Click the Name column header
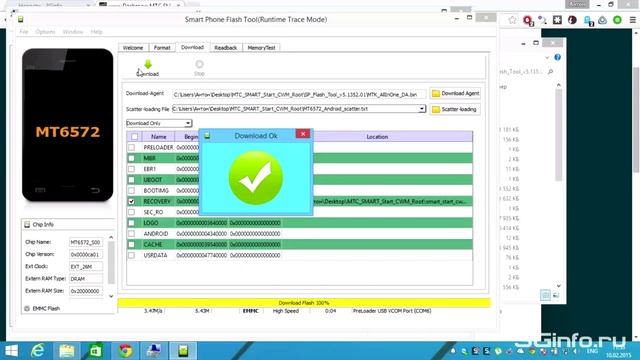 pos(158,137)
